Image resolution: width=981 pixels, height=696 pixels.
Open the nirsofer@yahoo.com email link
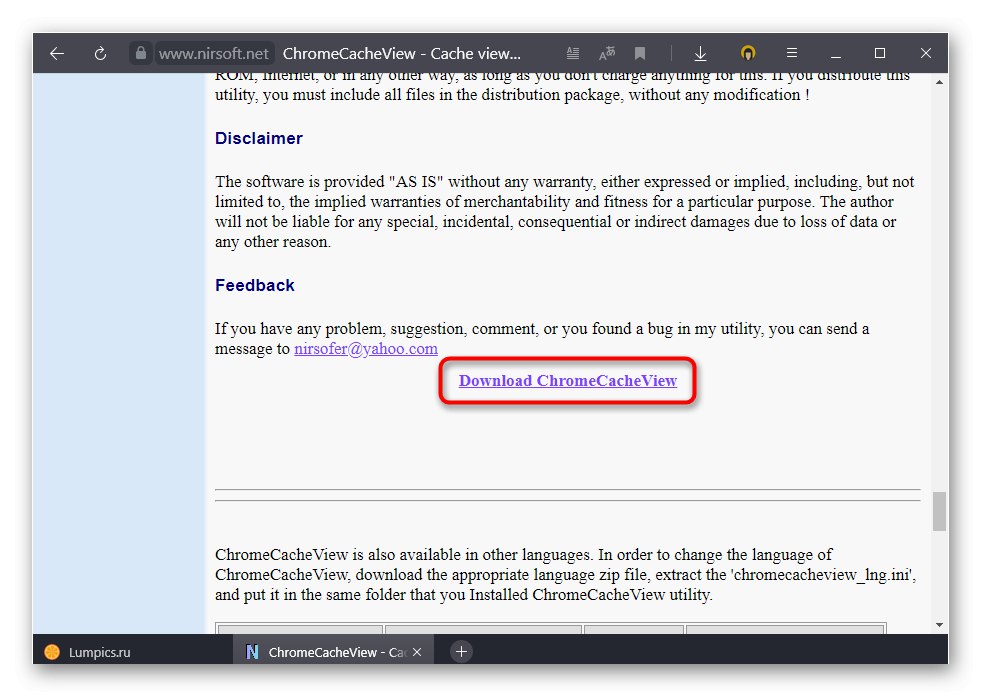coord(366,349)
